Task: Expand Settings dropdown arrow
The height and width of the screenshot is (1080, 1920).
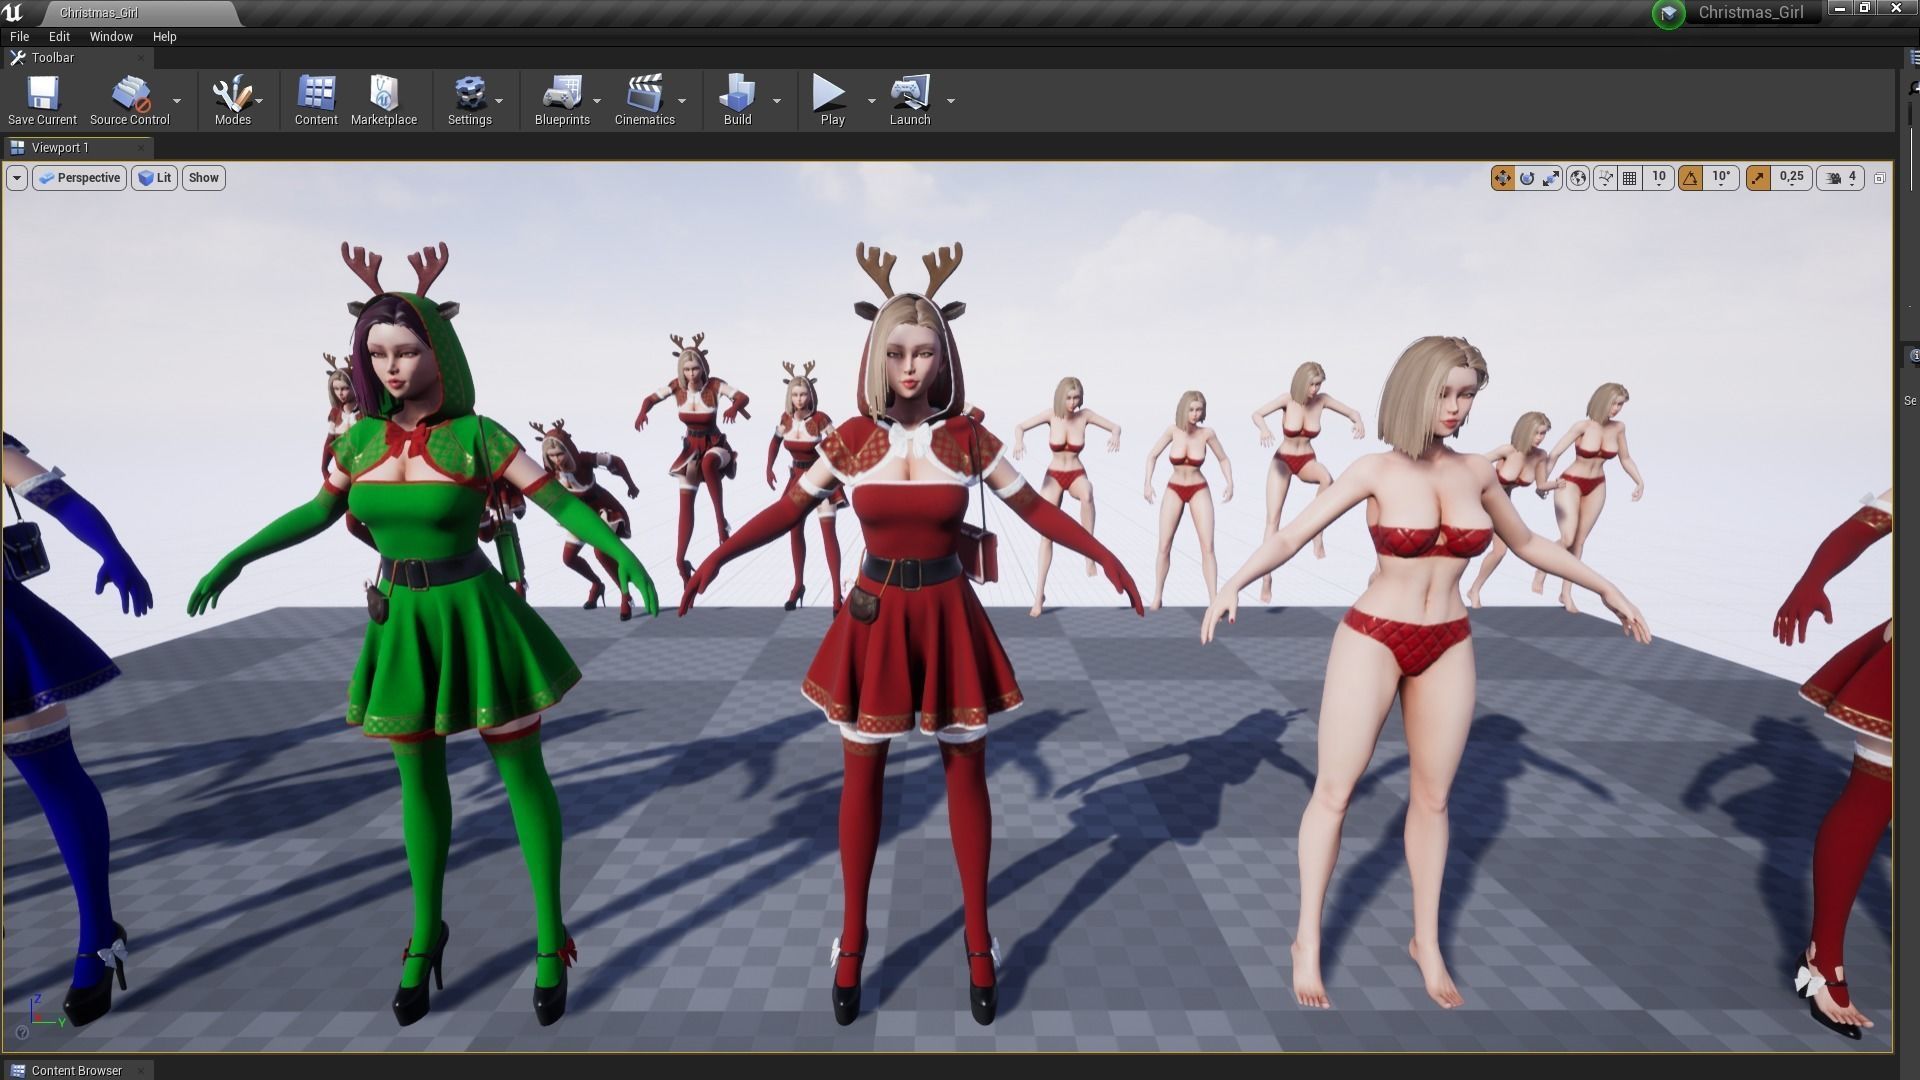Action: 499,101
